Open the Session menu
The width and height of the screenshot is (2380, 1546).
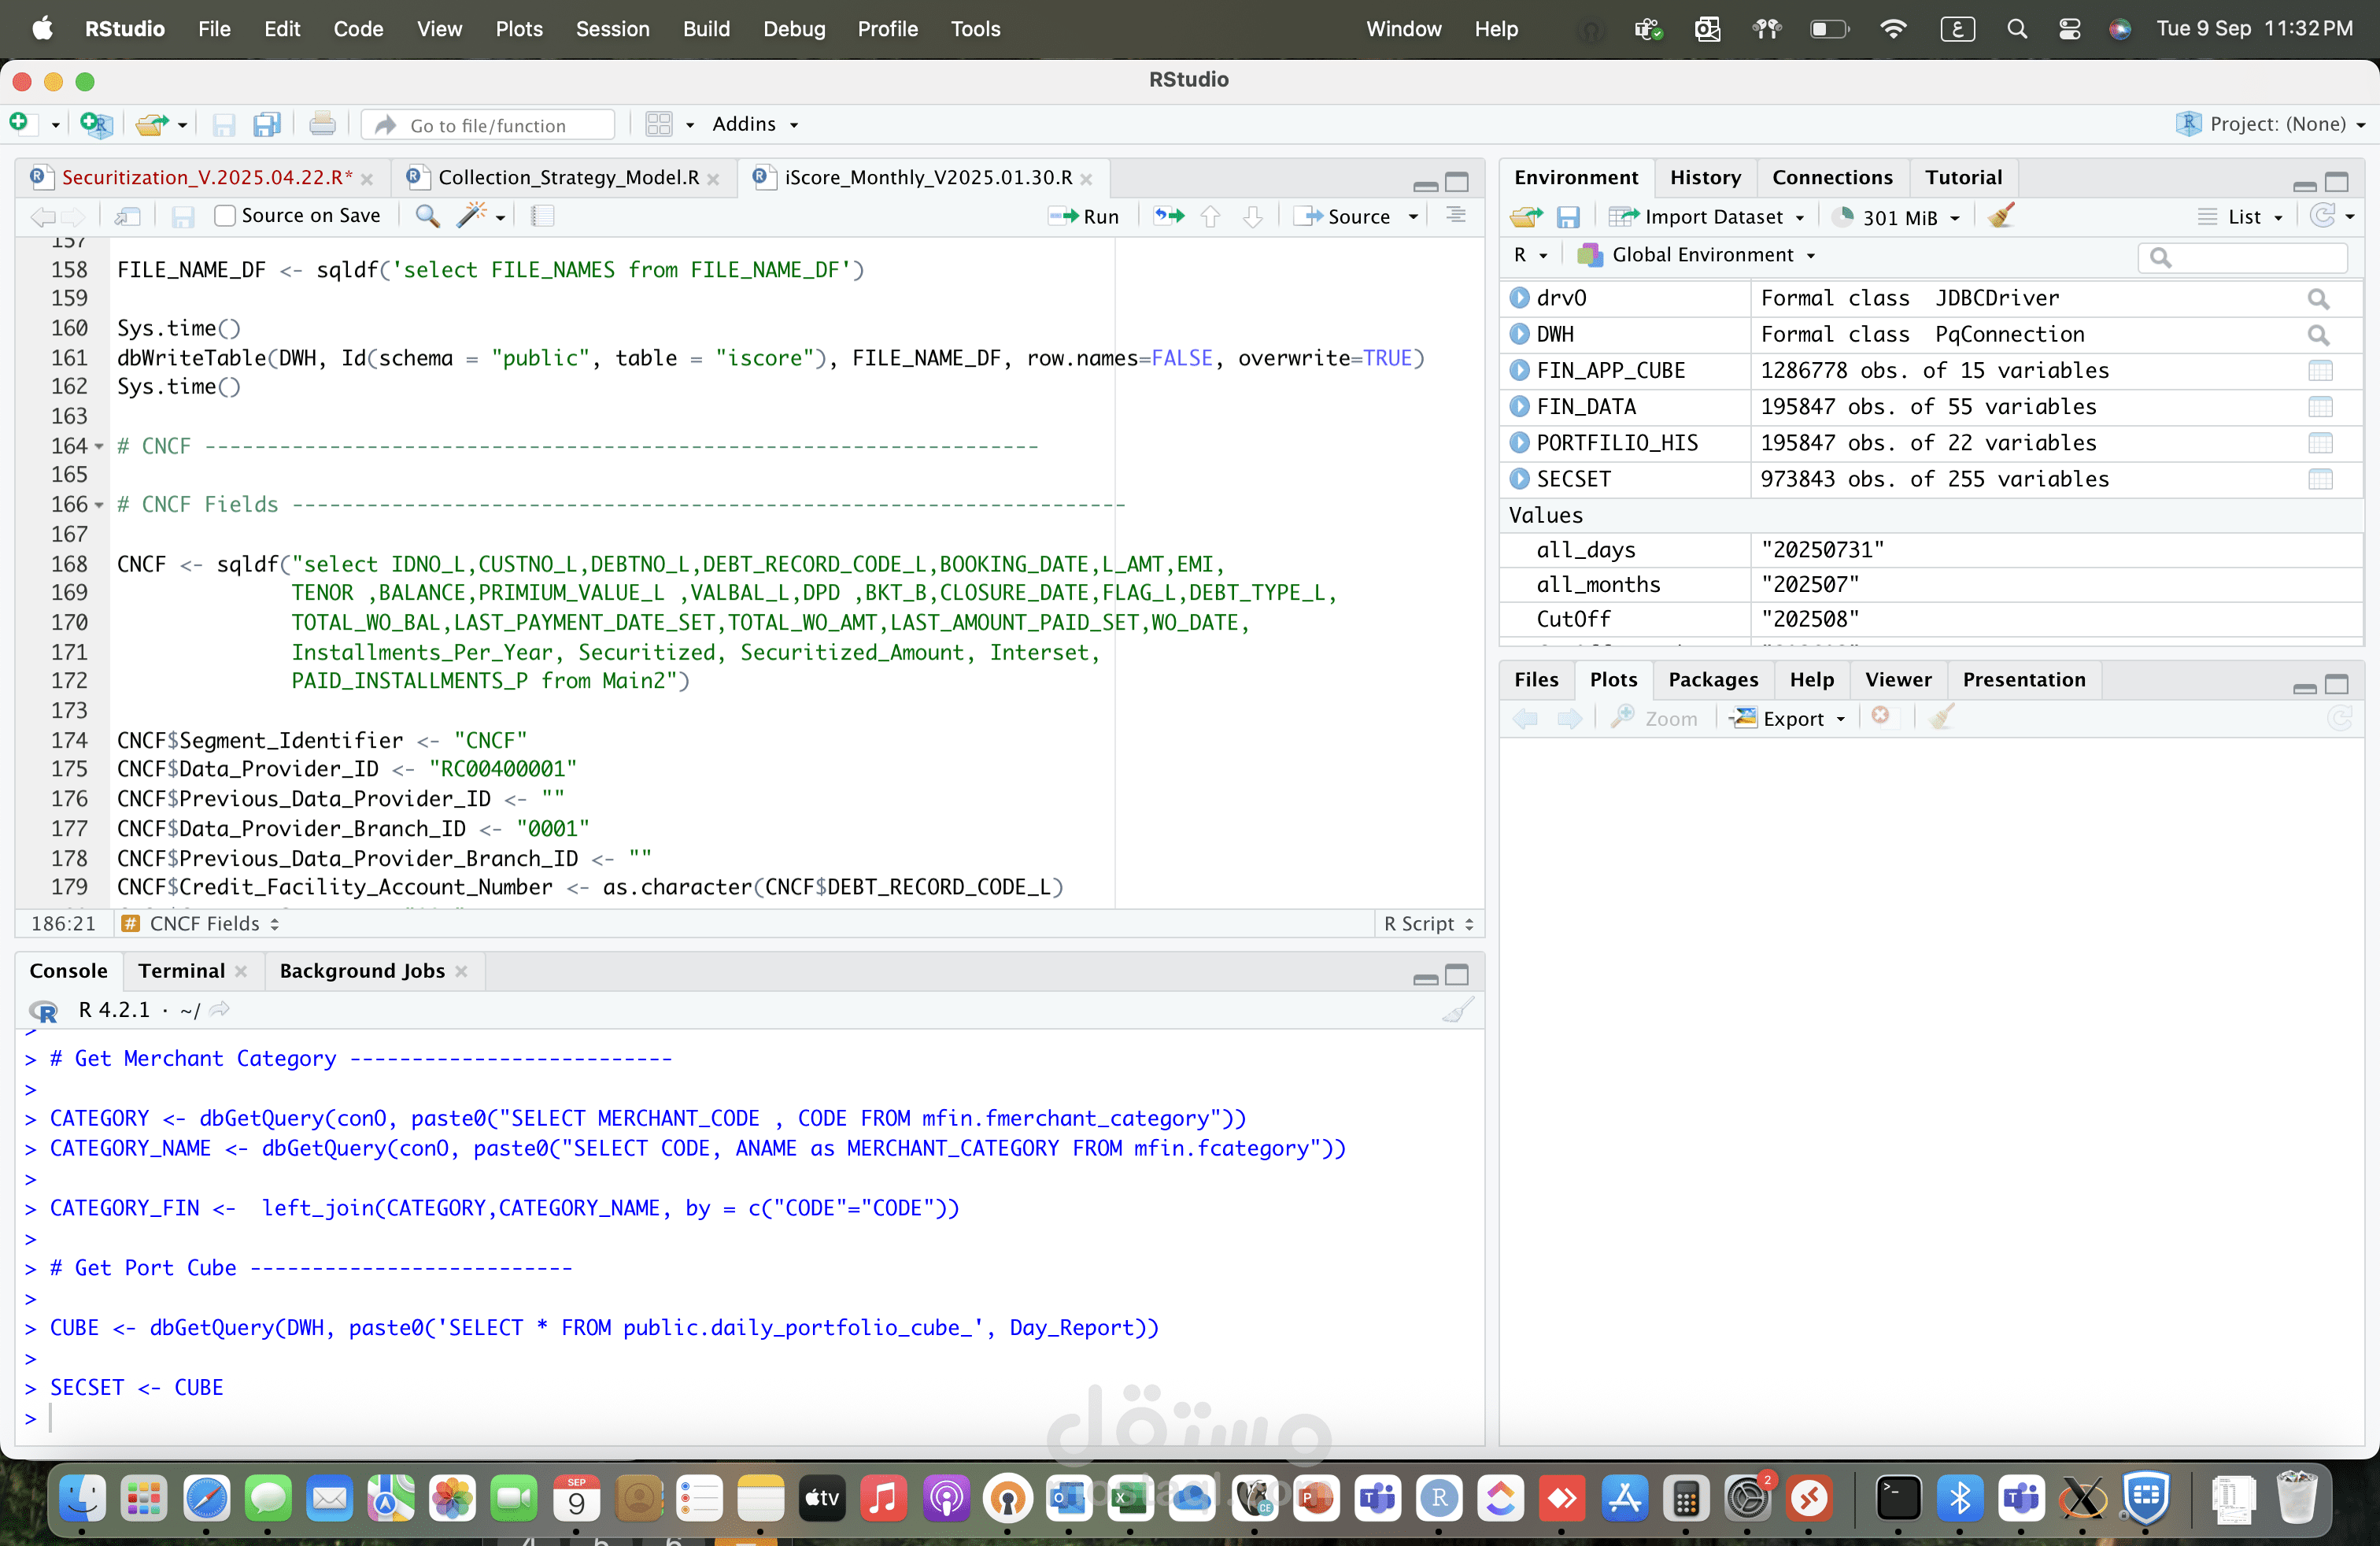(x=612, y=29)
